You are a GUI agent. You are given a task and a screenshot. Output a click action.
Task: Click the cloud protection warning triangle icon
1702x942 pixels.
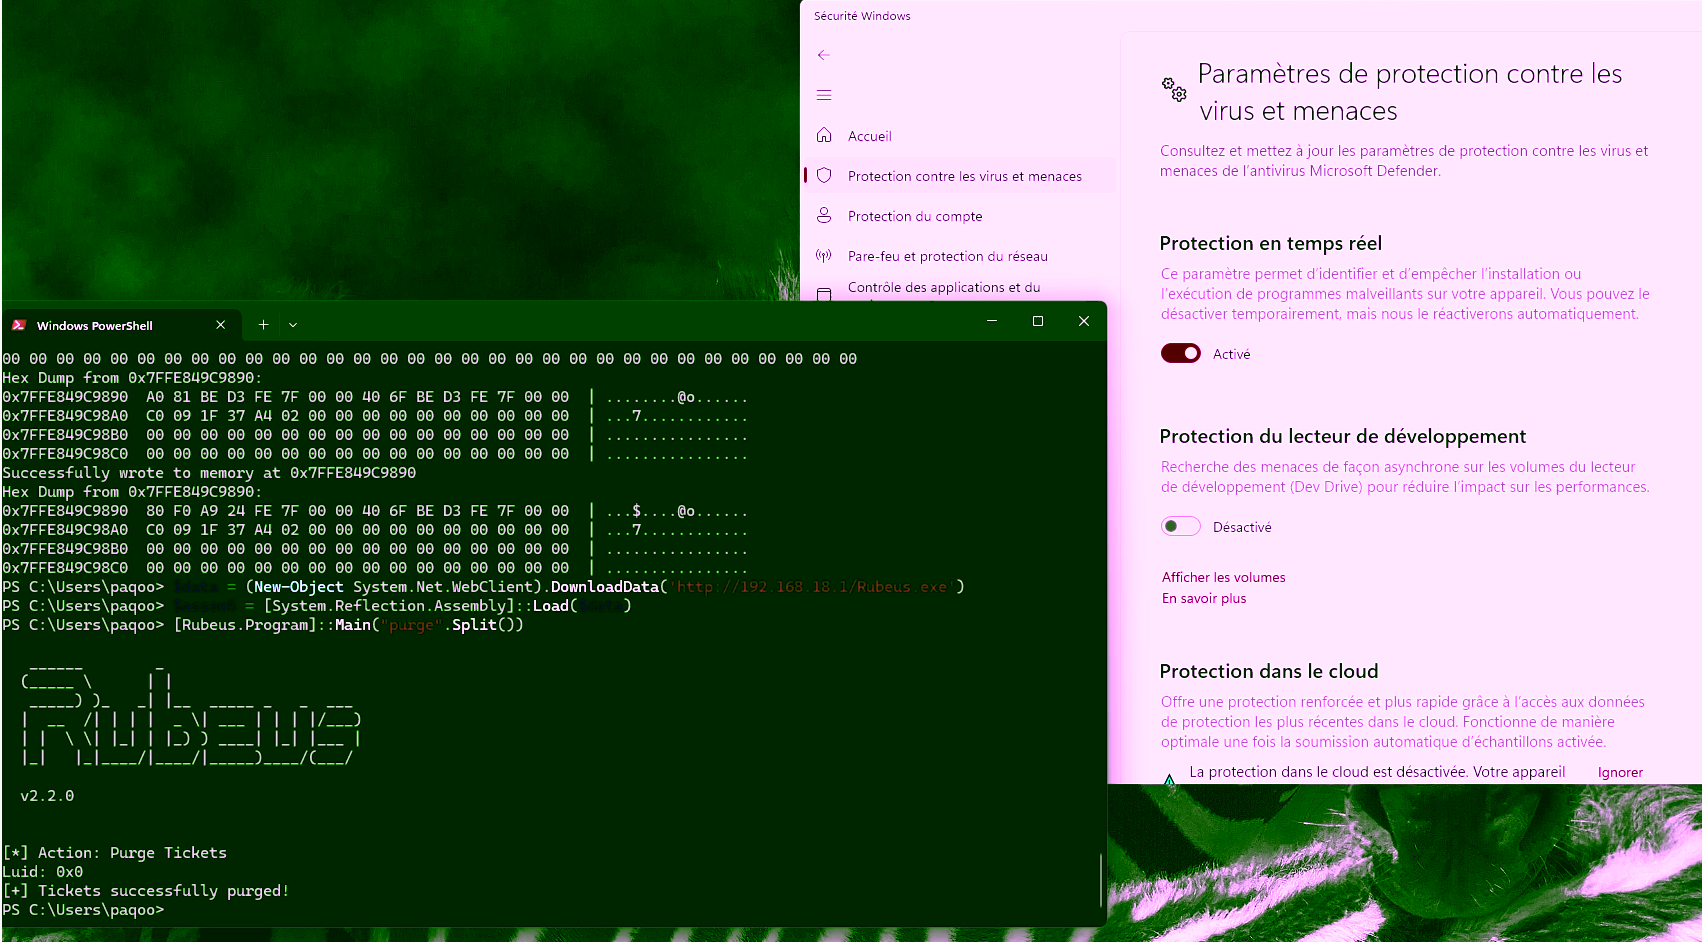pos(1169,778)
